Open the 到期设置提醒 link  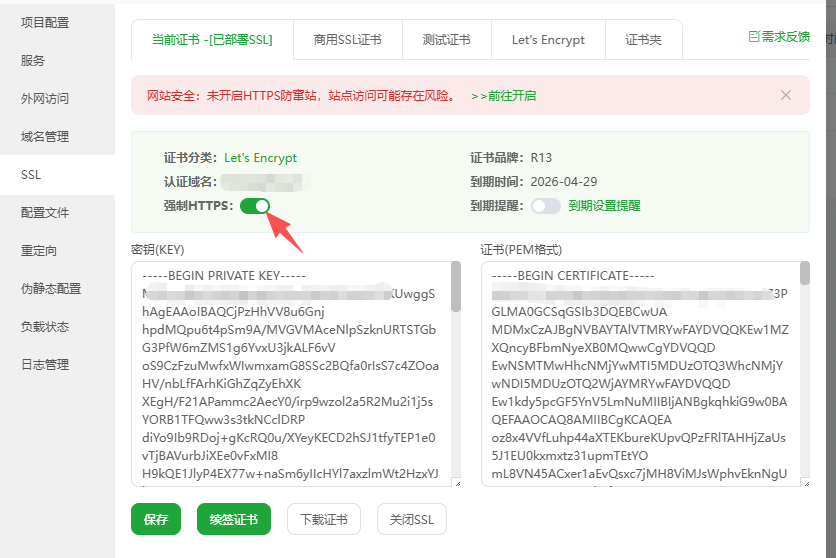click(x=604, y=206)
